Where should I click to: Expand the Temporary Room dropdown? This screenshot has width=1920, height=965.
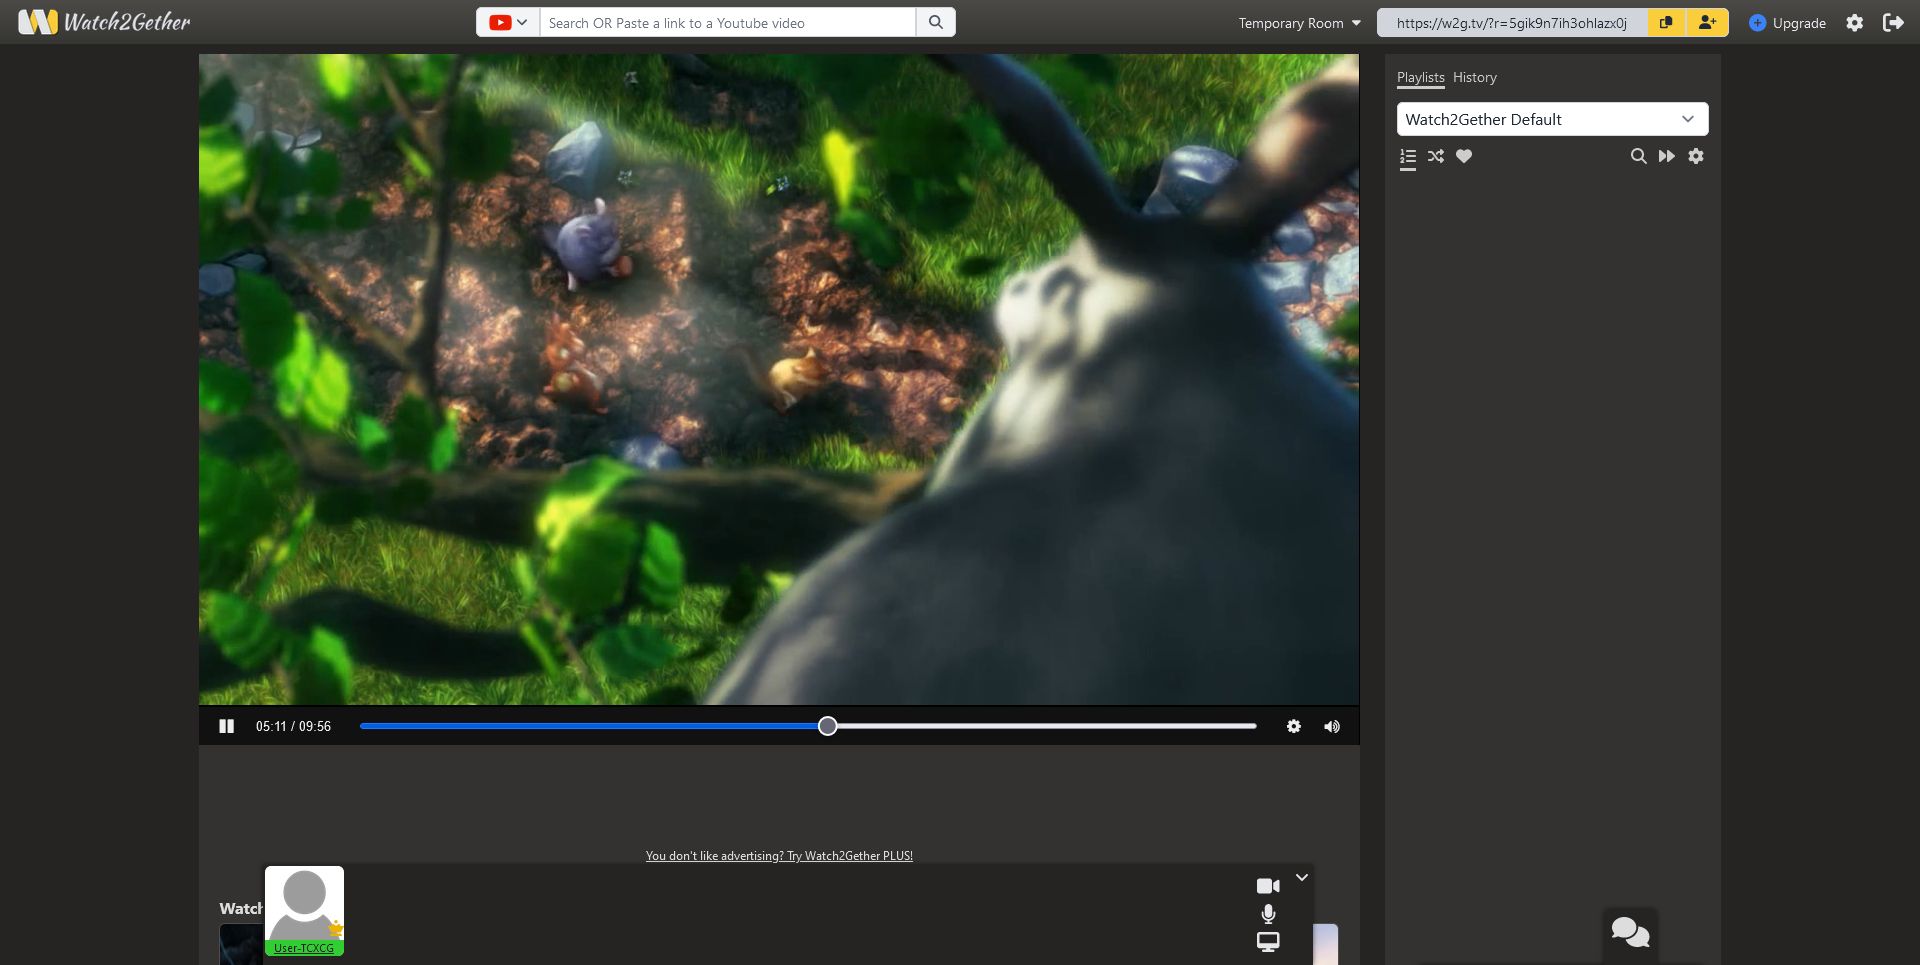coord(1299,23)
